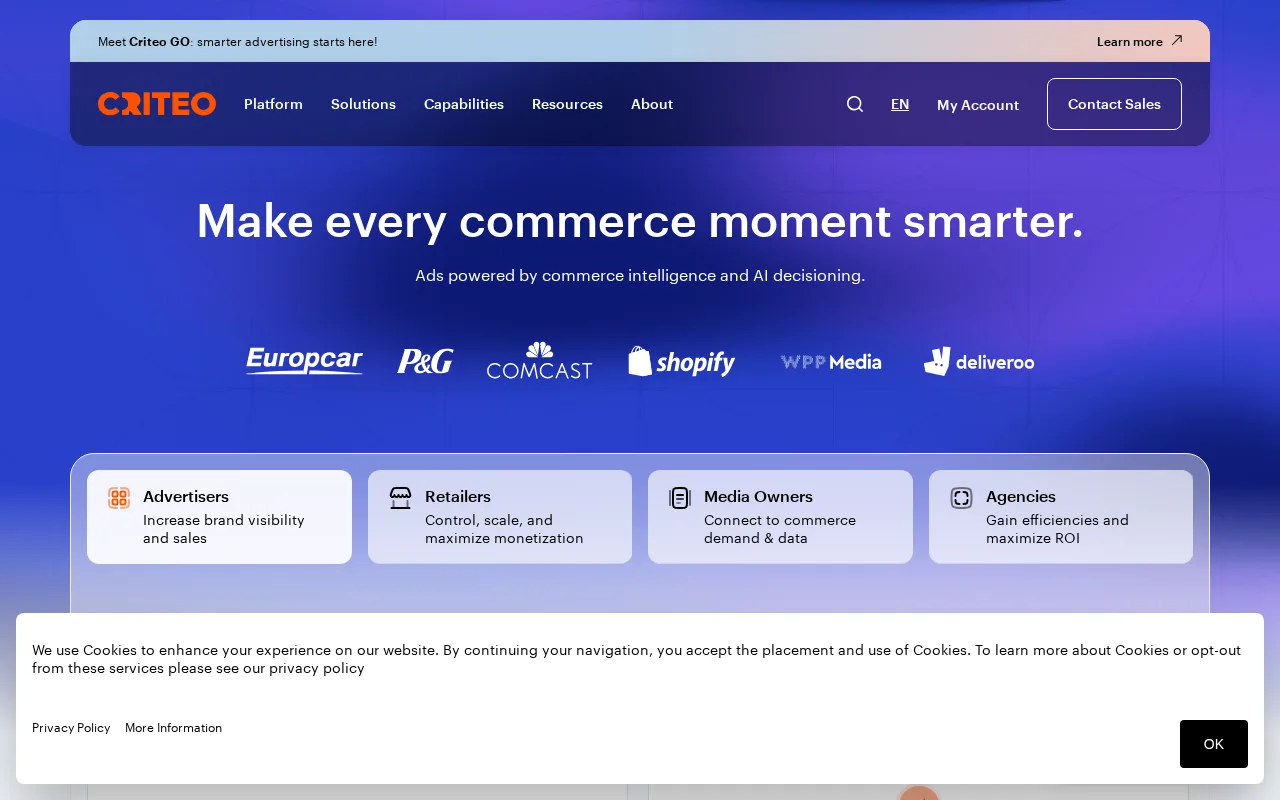Click 'Ads powered by commerce intelligence' subtitle

click(x=640, y=275)
